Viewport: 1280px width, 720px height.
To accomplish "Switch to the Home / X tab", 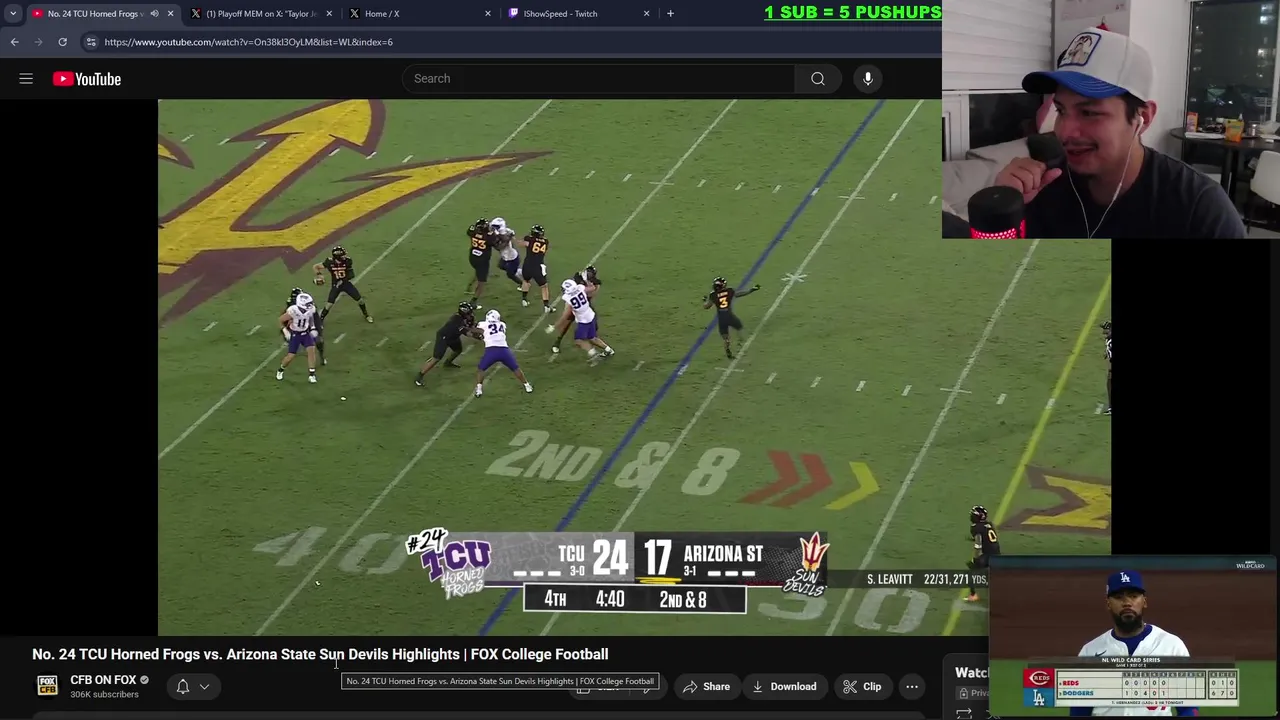I will (418, 14).
